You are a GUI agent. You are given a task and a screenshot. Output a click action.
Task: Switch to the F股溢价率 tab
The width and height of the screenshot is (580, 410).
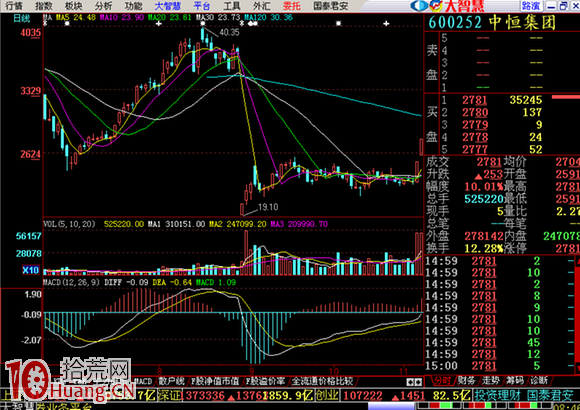[266, 381]
